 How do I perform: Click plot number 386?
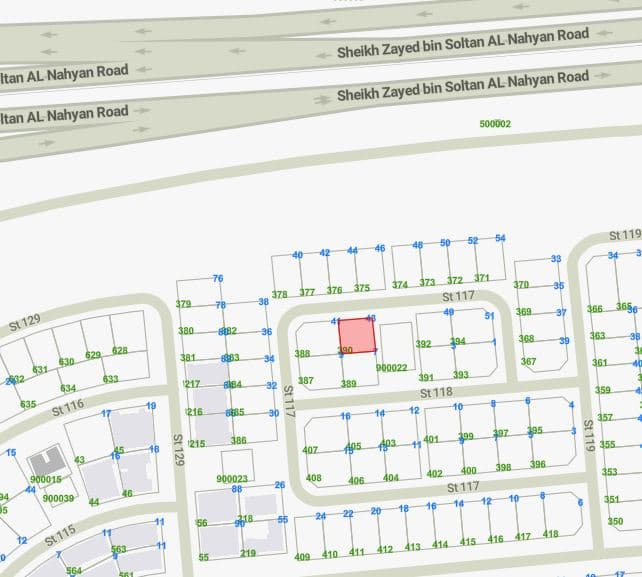(238, 440)
